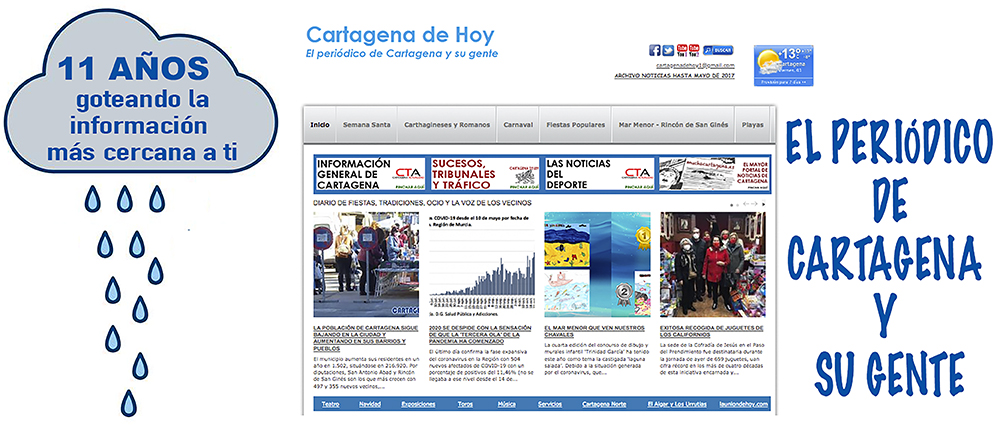Open the Teatro link in bottom bar
The width and height of the screenshot is (1000, 425).
coord(330,404)
